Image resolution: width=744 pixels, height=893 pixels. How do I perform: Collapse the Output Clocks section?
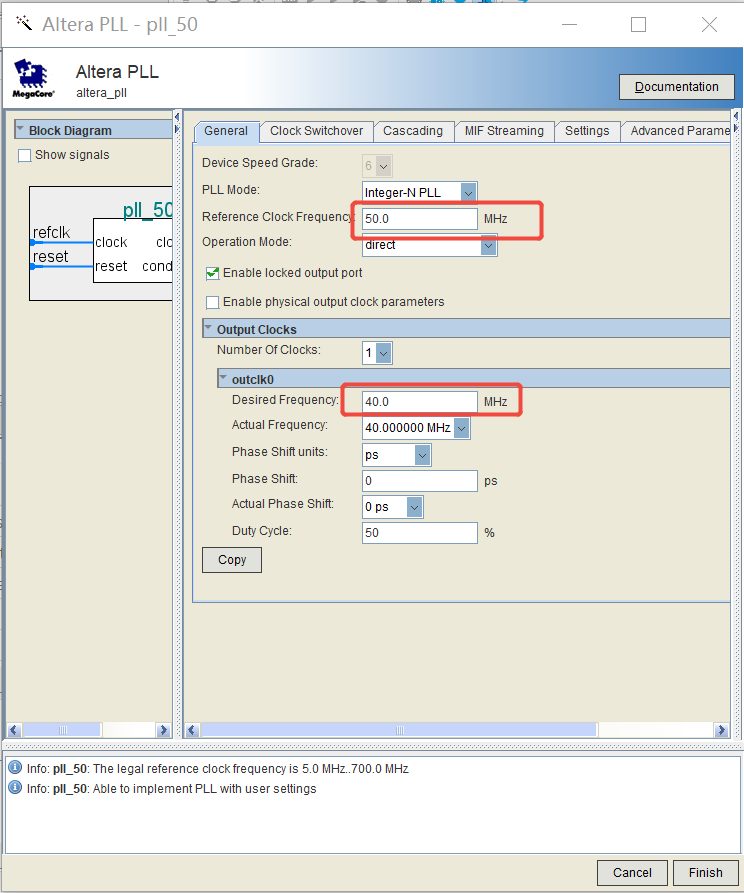pos(208,329)
